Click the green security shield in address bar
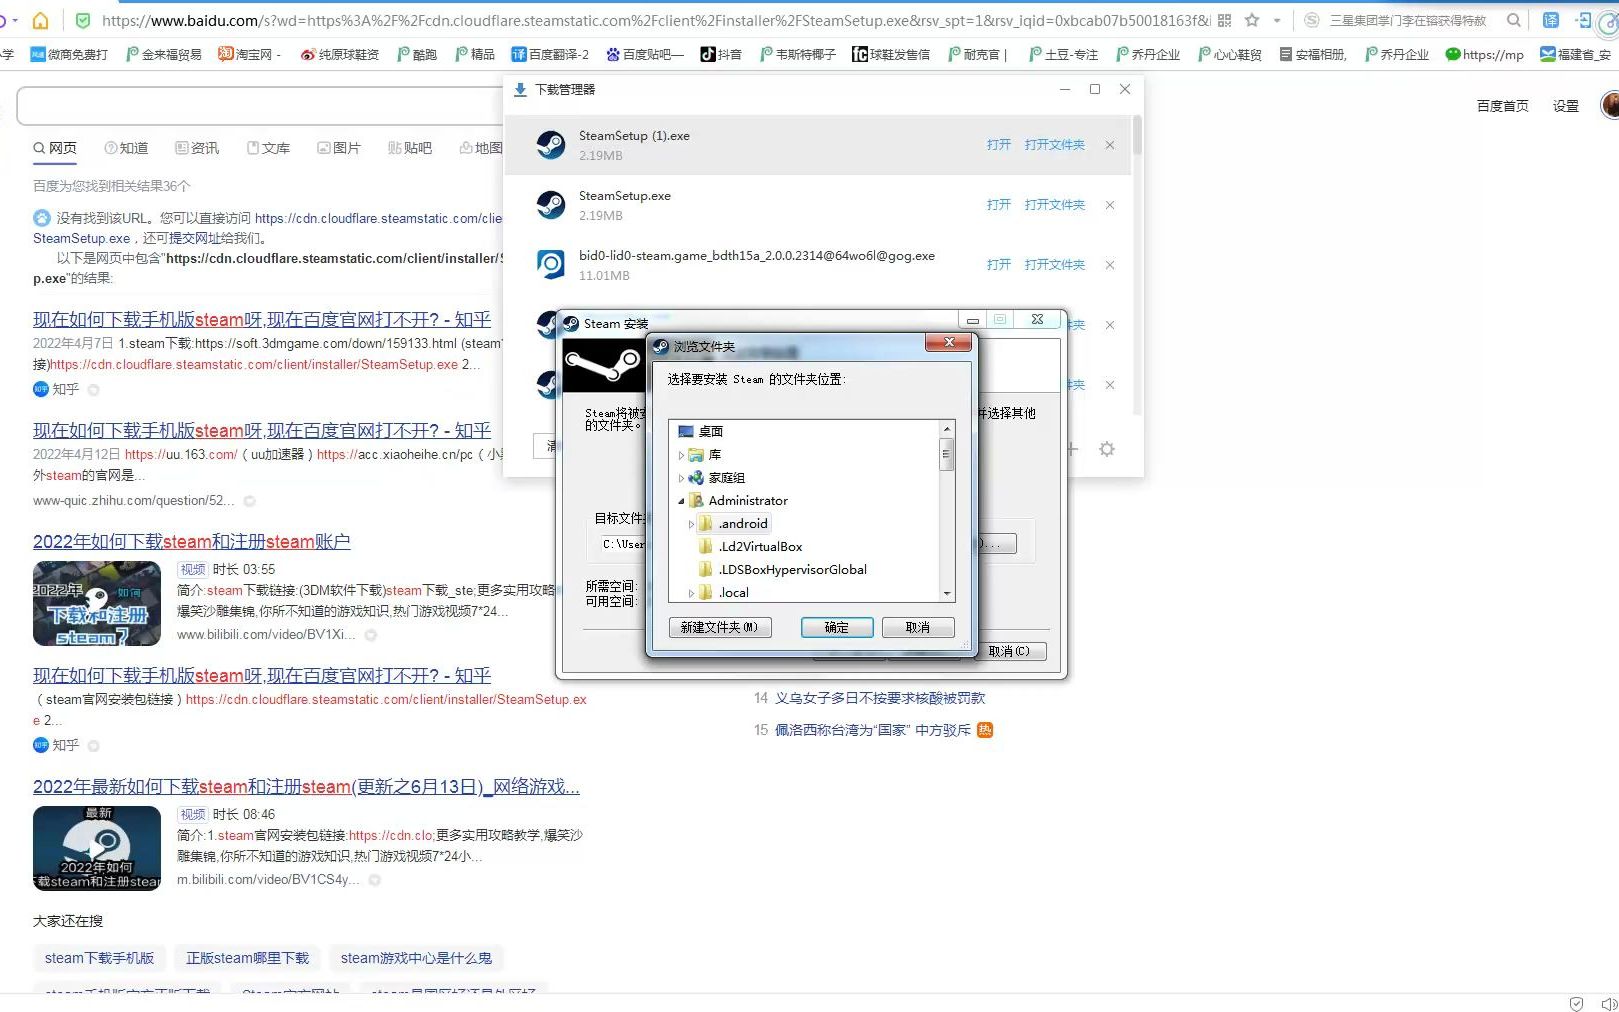Viewport: 1619px width, 1012px height. coord(83,20)
